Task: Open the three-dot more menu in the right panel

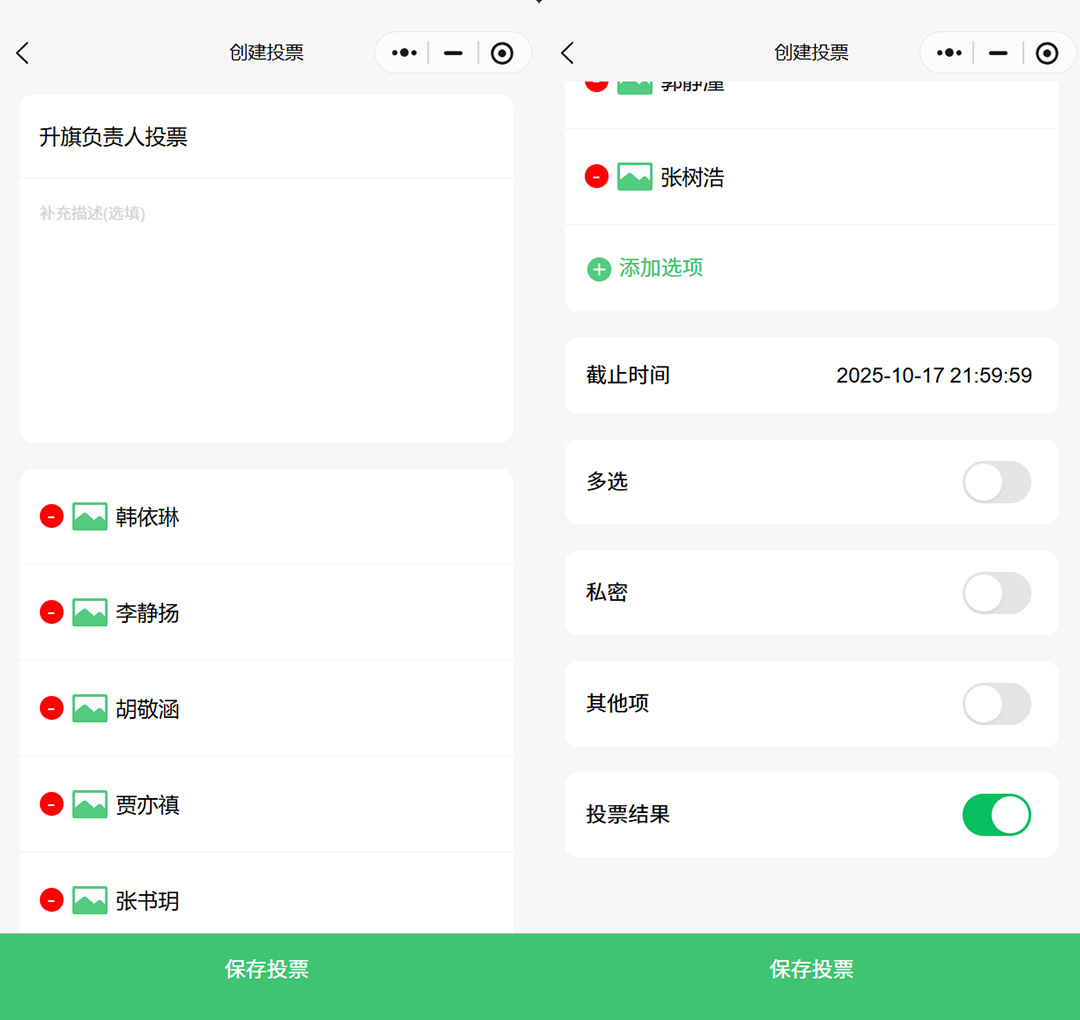Action: 949,53
